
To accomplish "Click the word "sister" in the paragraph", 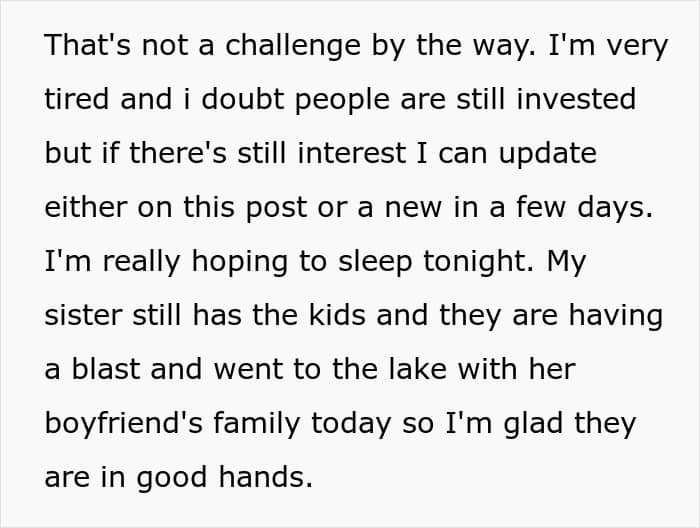I will click(83, 315).
